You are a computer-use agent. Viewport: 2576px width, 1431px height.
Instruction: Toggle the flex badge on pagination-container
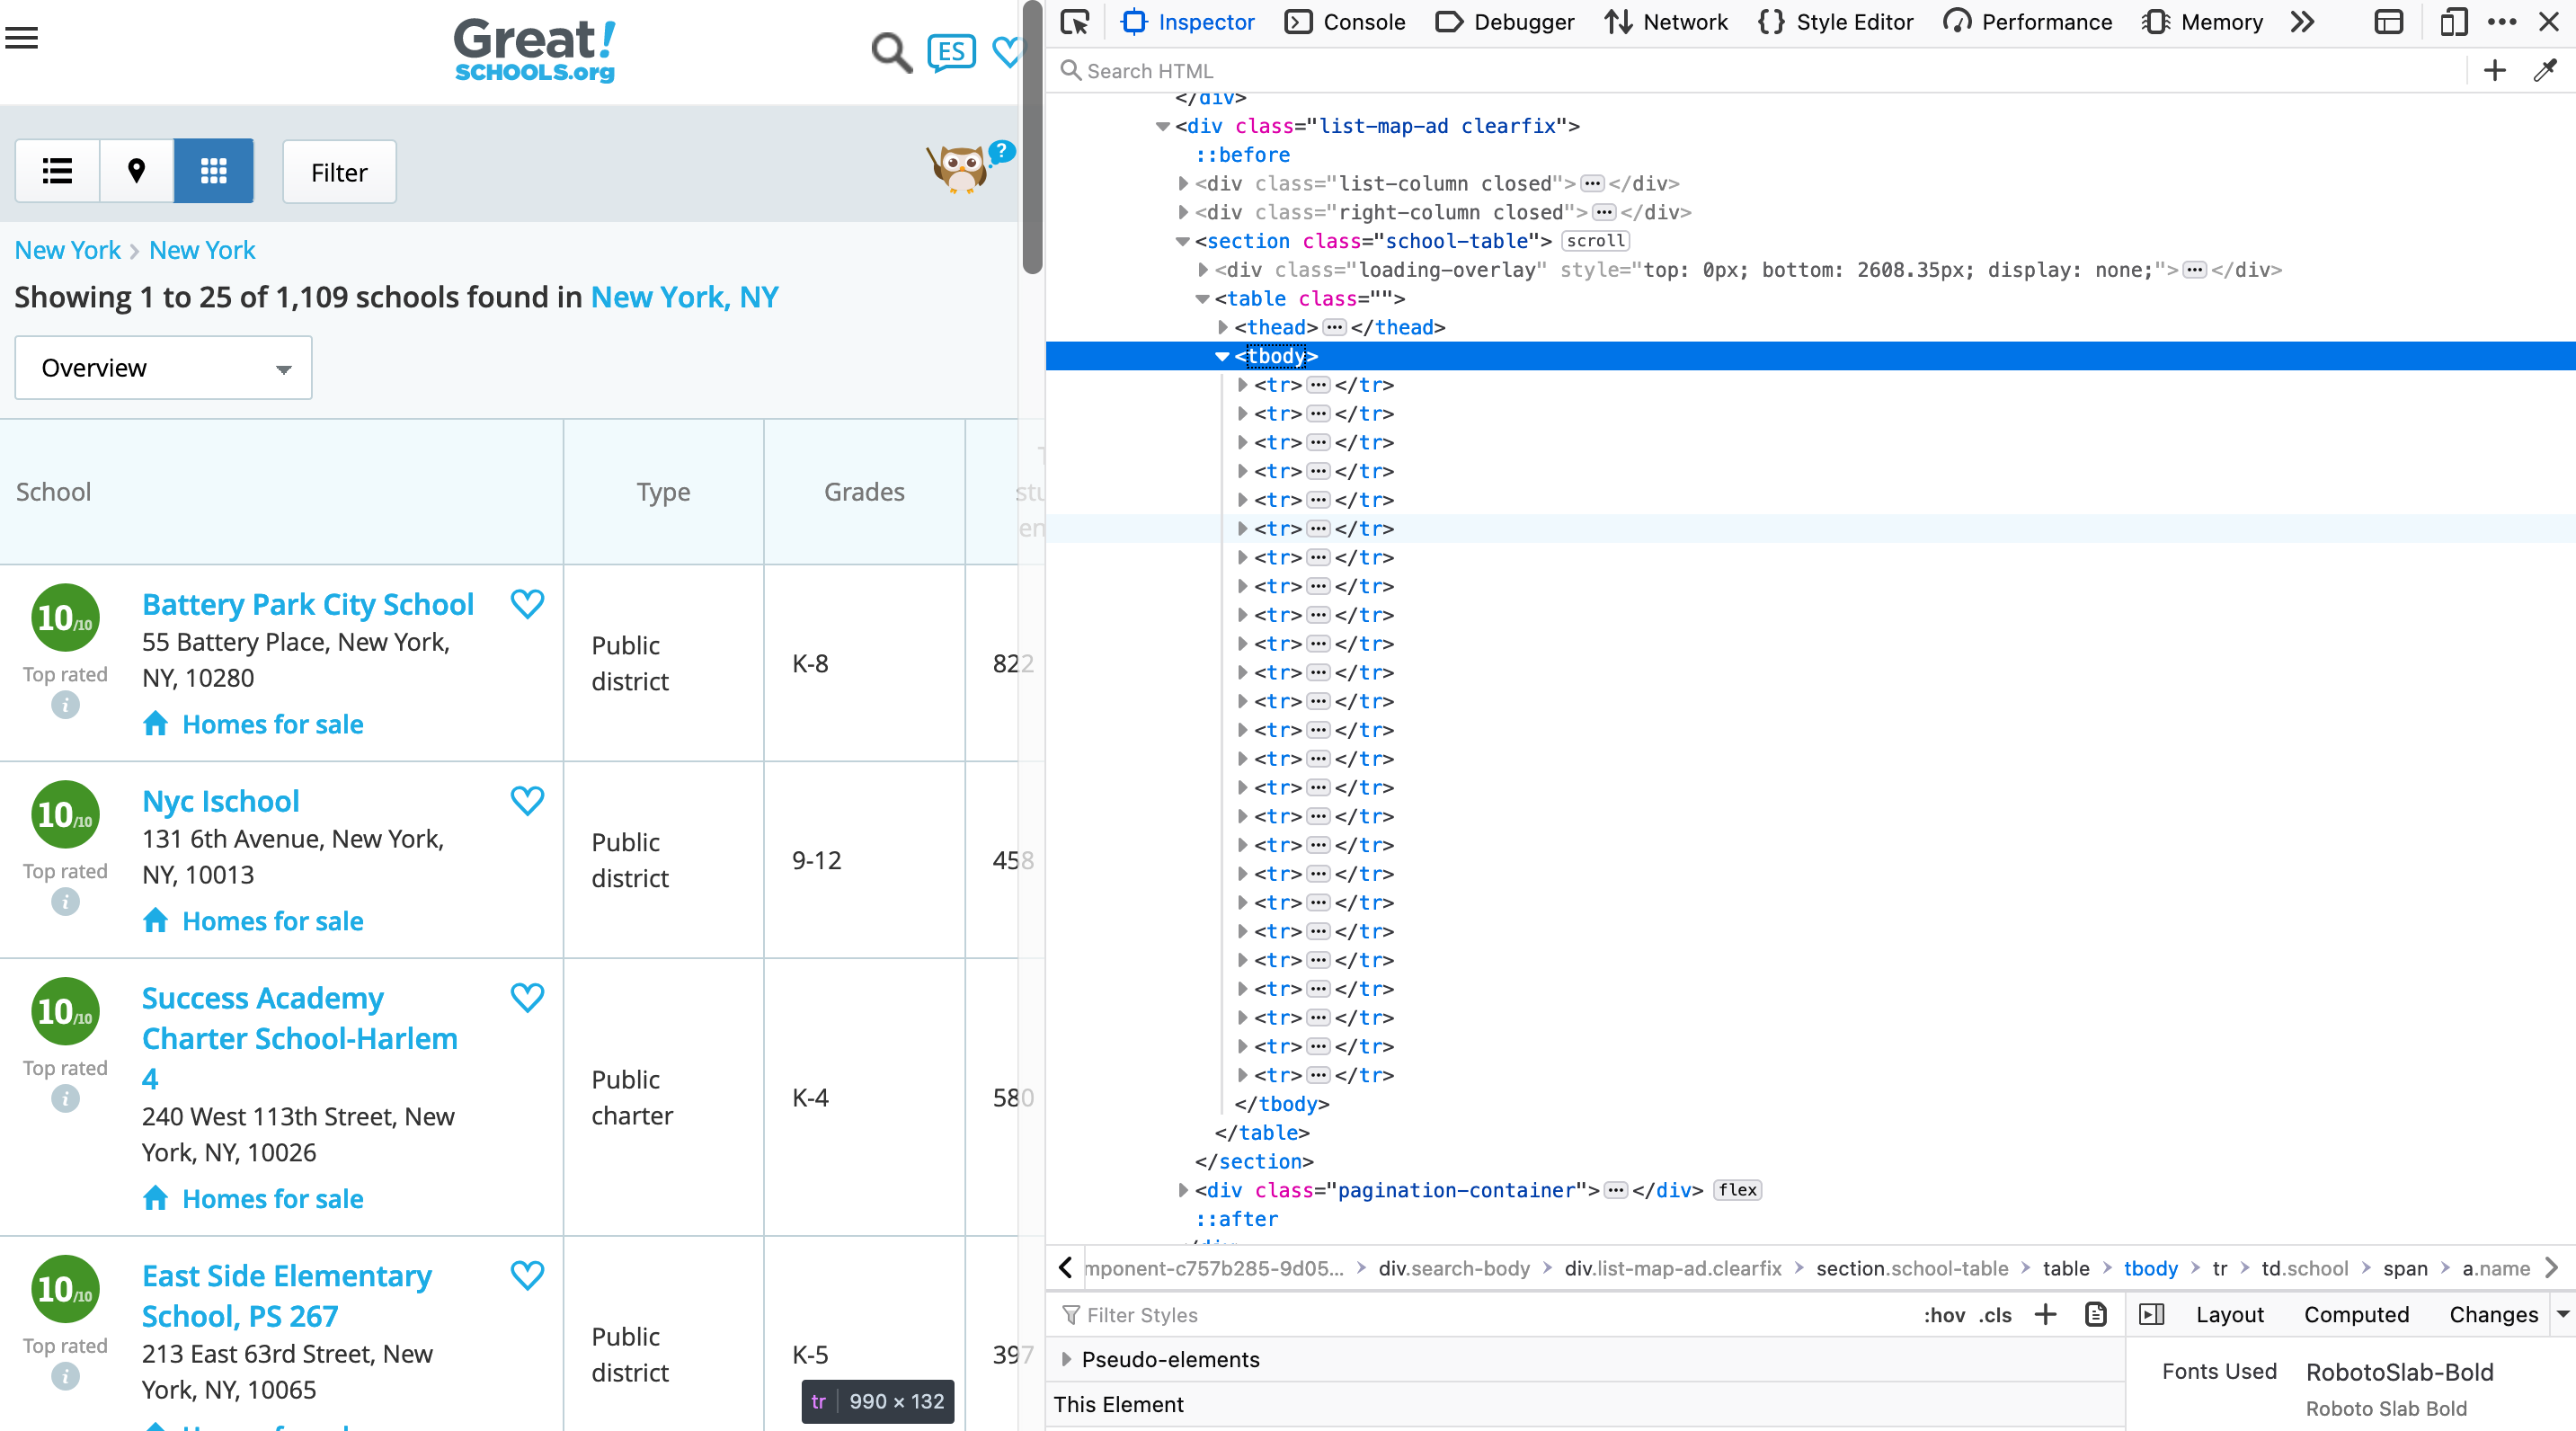coord(1738,1190)
